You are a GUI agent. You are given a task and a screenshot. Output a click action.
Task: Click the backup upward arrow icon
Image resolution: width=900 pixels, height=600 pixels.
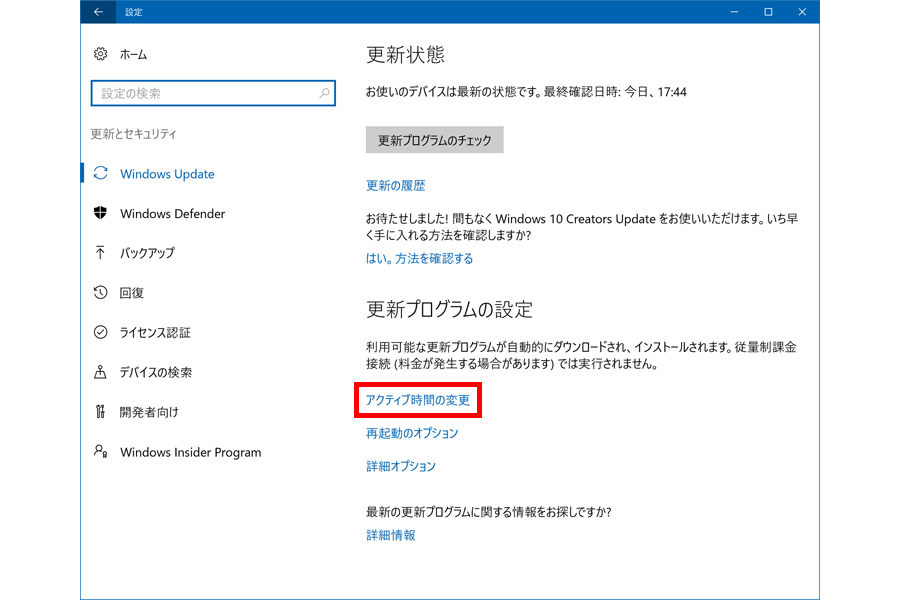(x=100, y=253)
